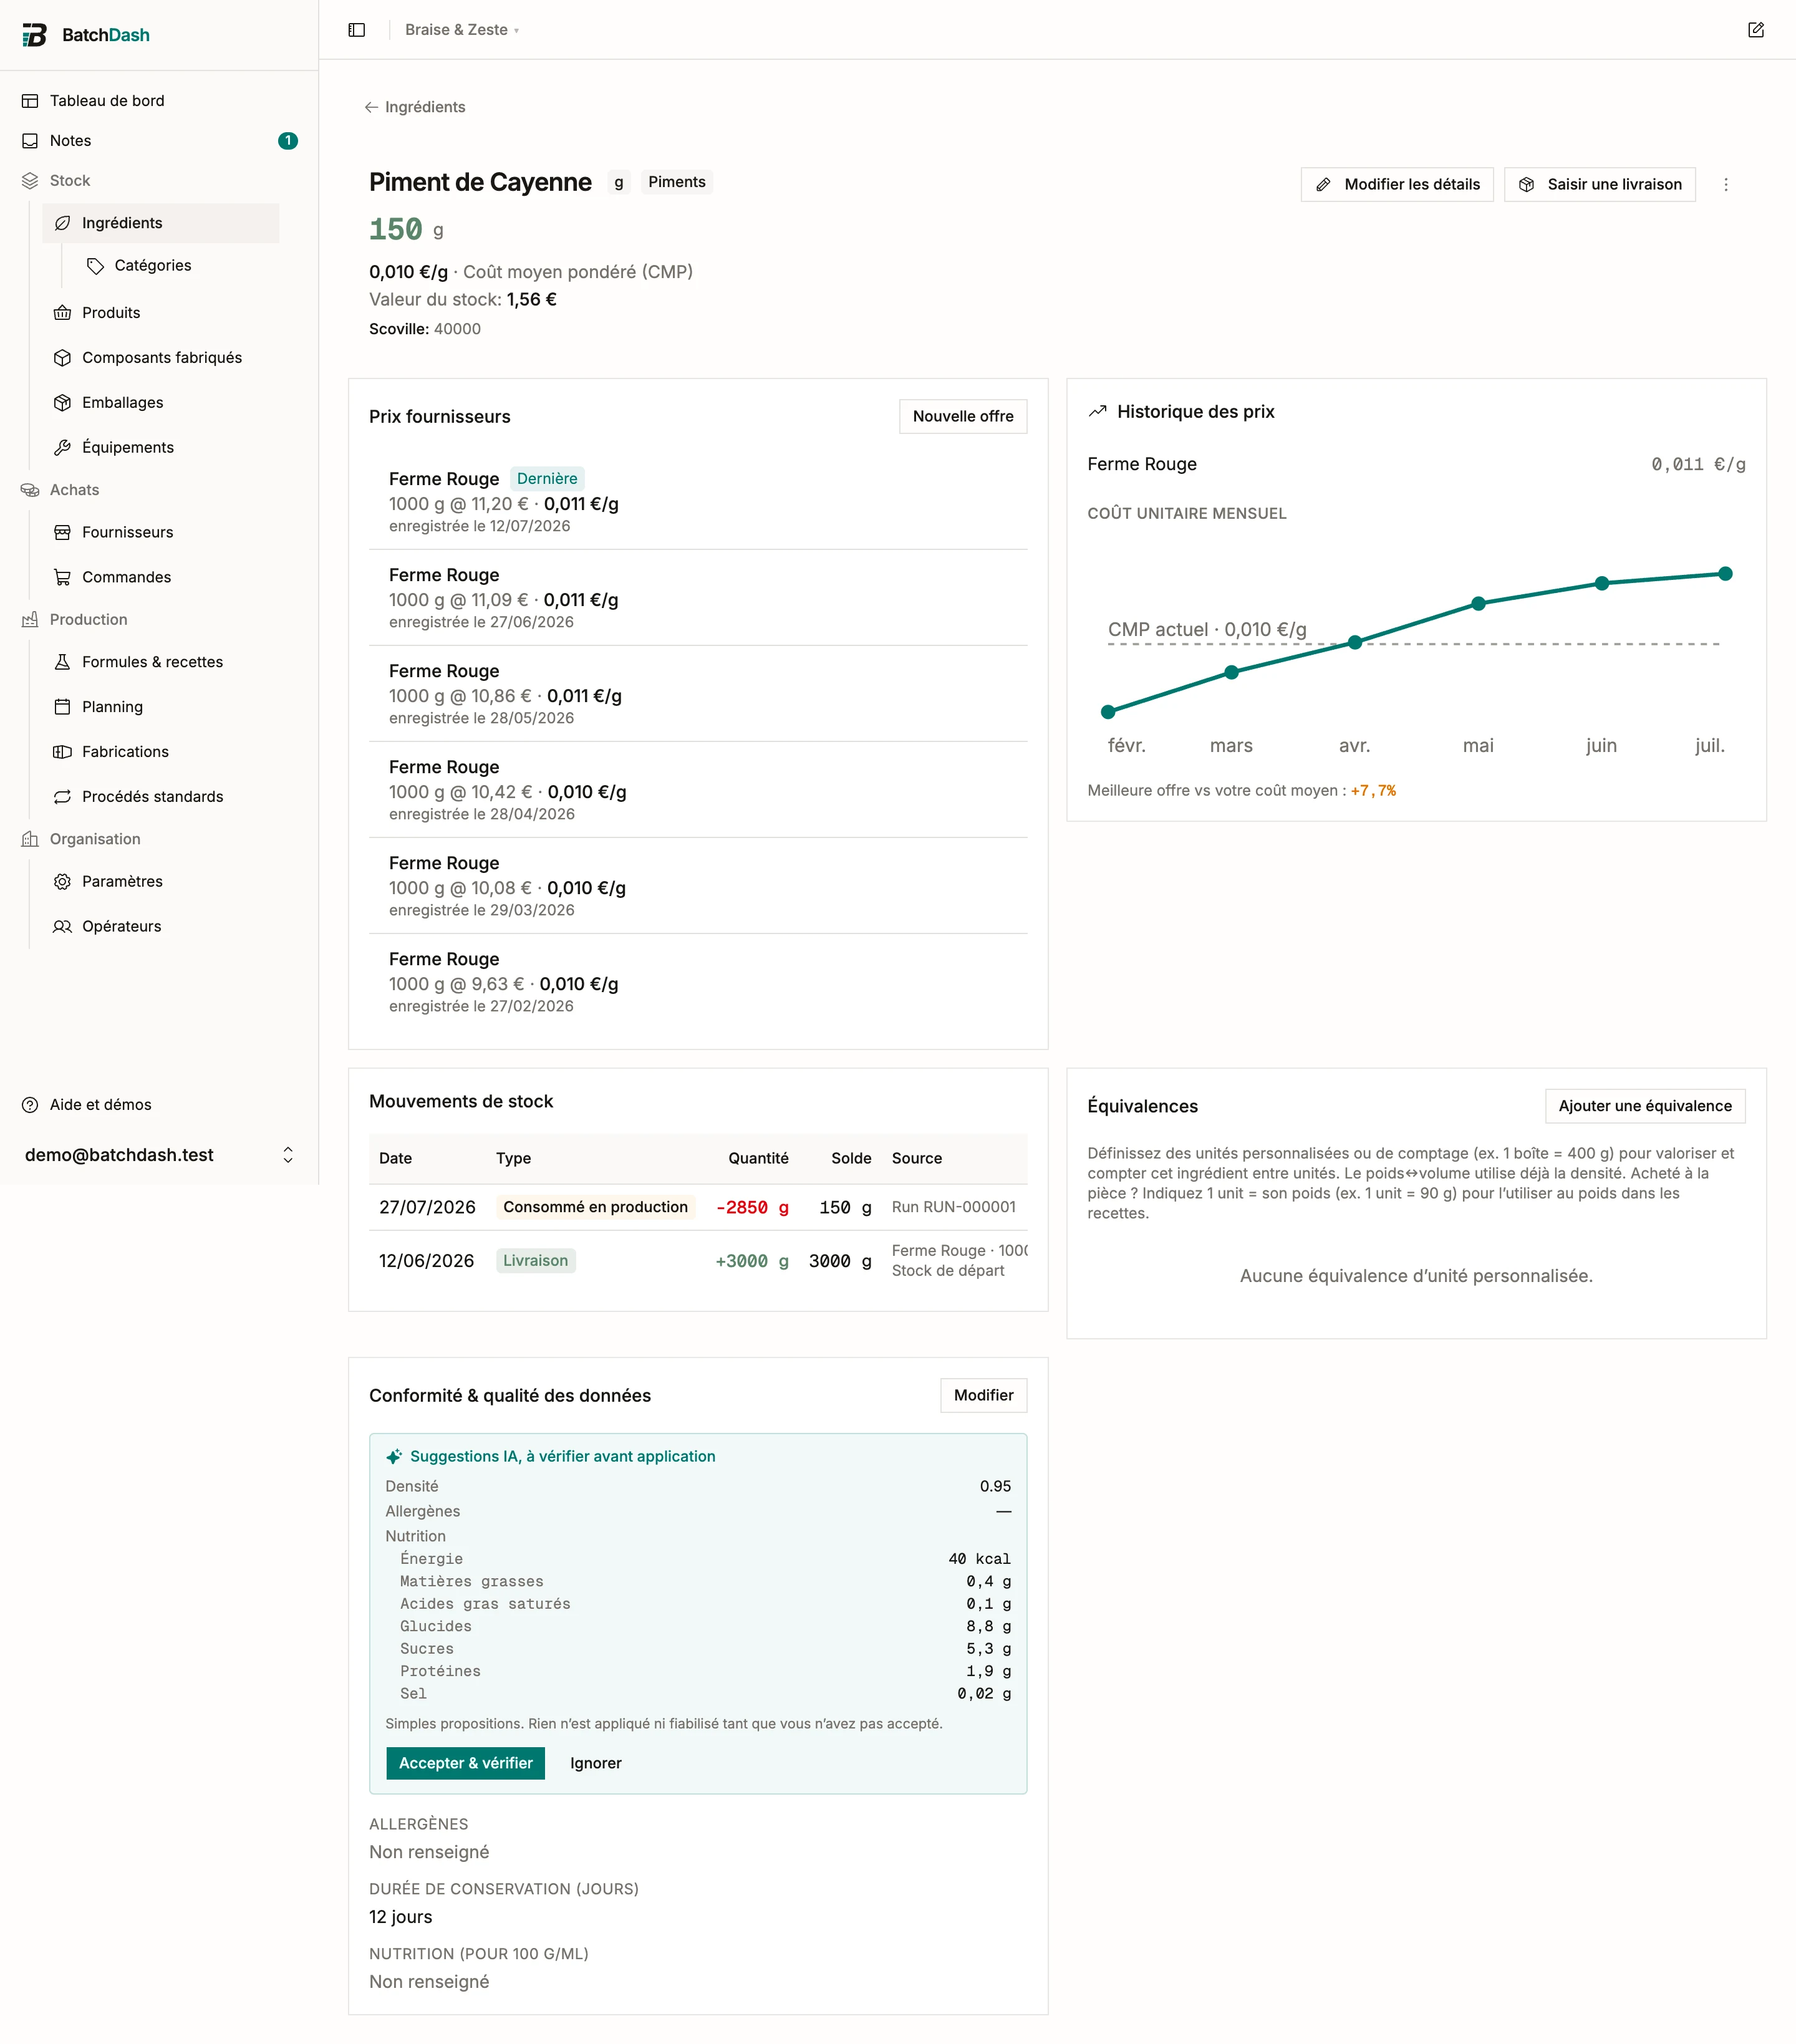1796x2044 pixels.
Task: Open the Braise & Zeste workspace dropdown
Action: pyautogui.click(x=461, y=30)
